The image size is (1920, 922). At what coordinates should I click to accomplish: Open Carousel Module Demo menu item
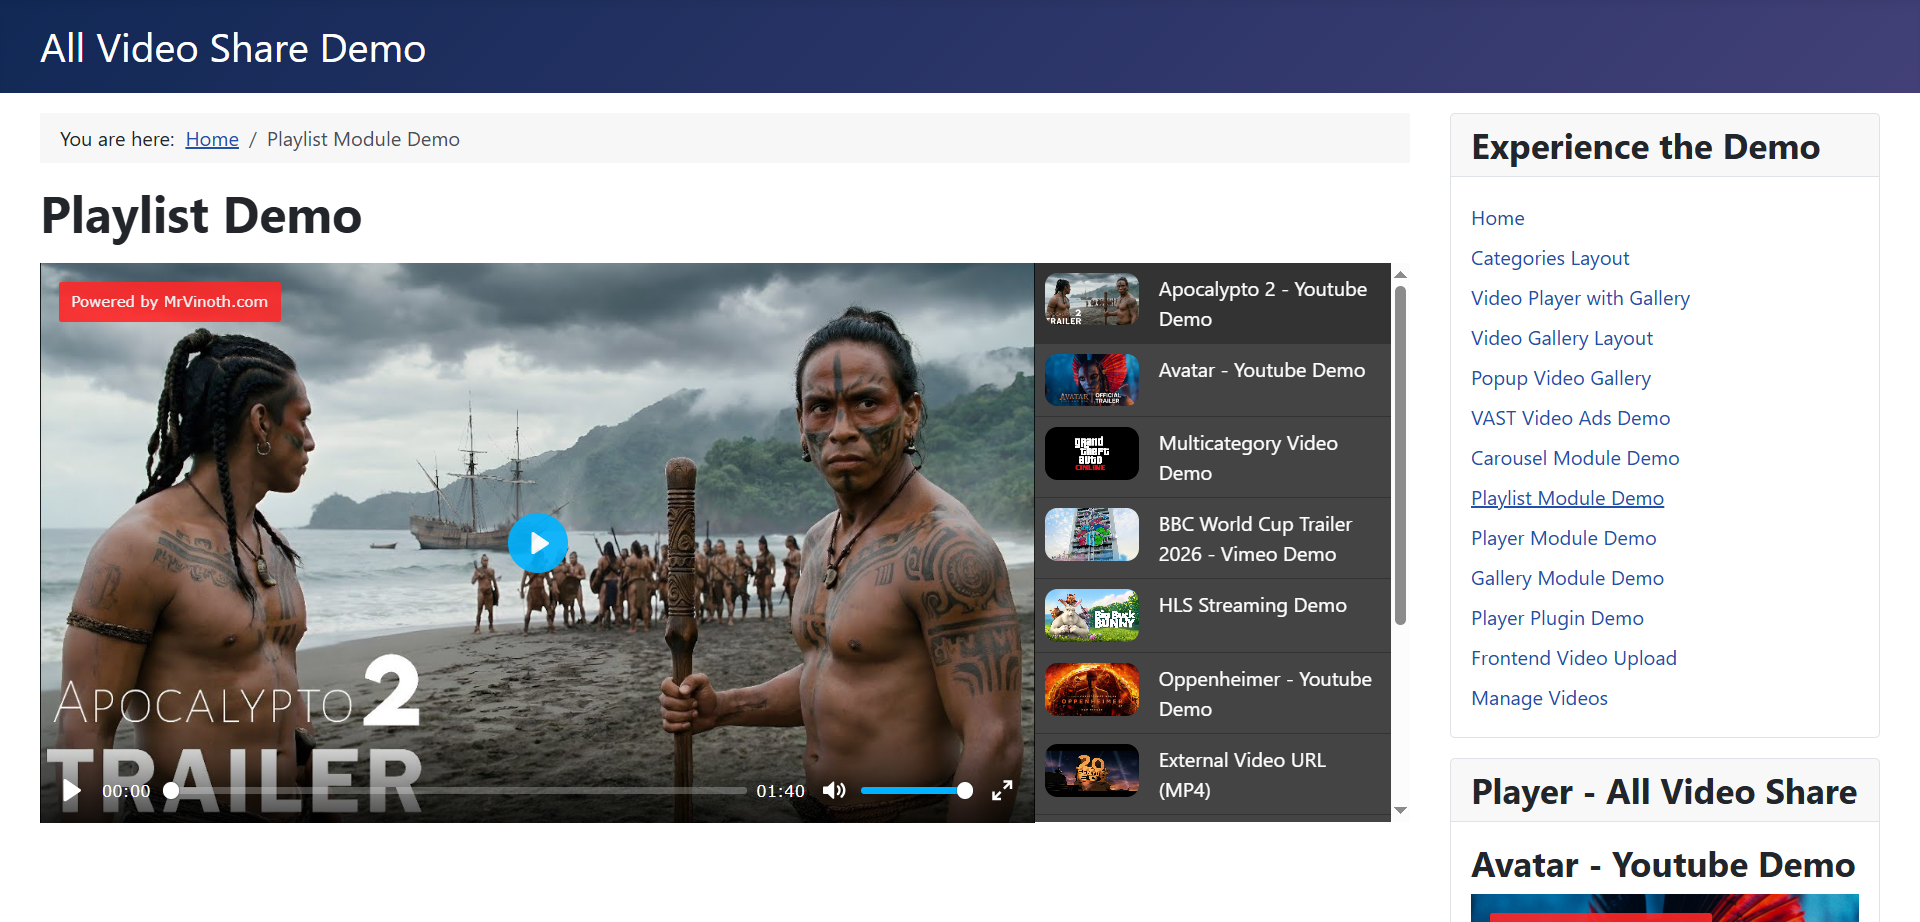[x=1575, y=458]
